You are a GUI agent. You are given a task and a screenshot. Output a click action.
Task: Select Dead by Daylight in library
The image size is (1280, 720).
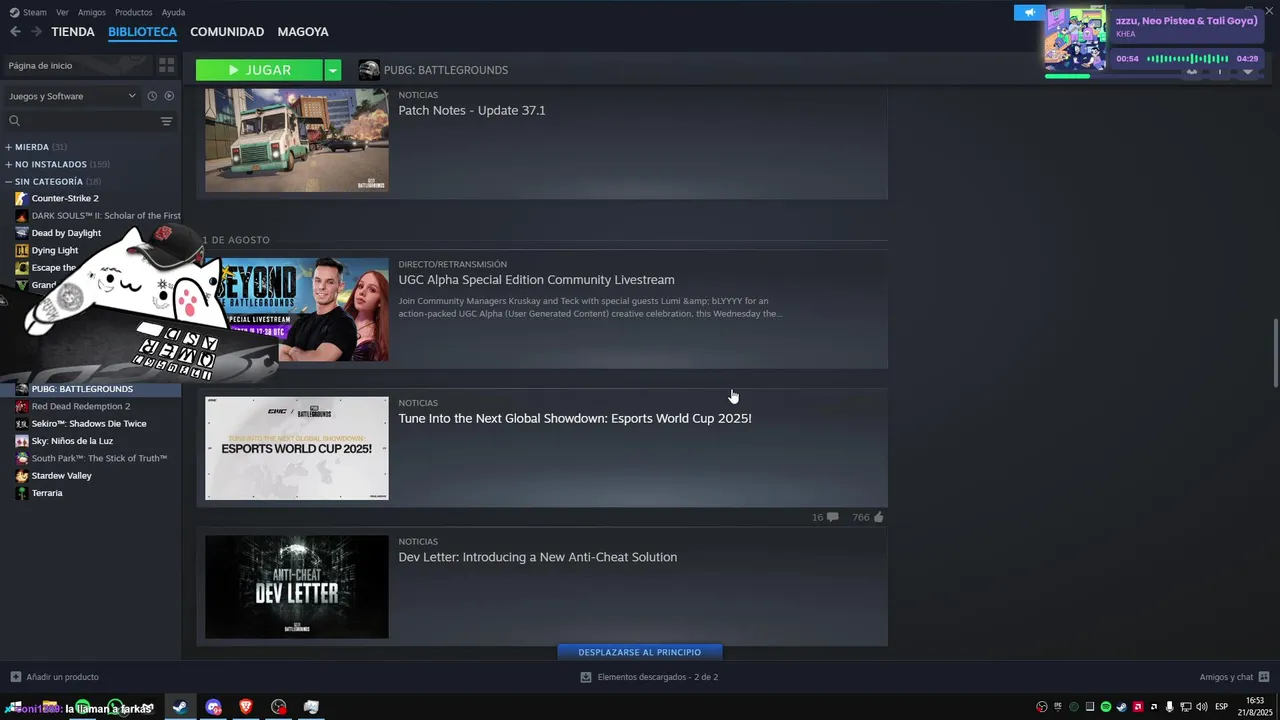66,233
